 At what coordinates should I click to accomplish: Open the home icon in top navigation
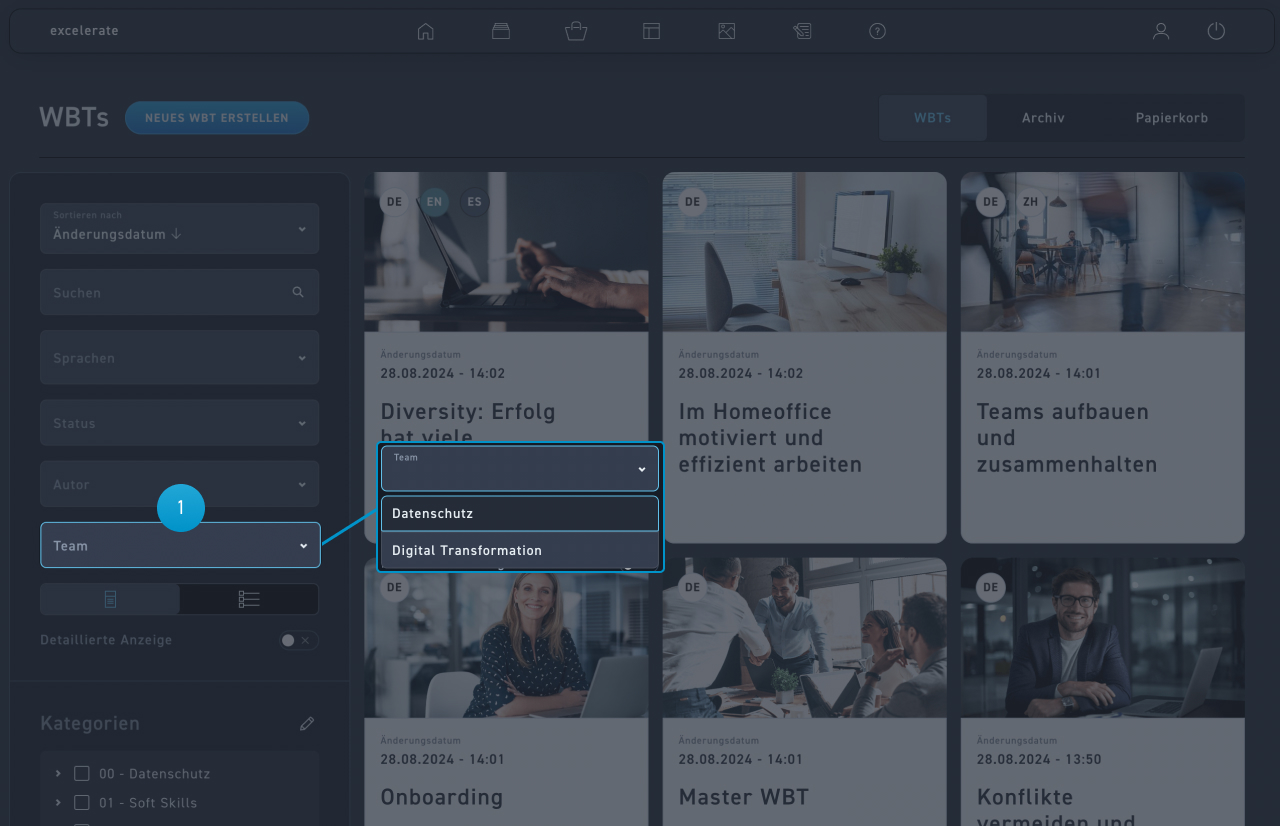(x=426, y=31)
